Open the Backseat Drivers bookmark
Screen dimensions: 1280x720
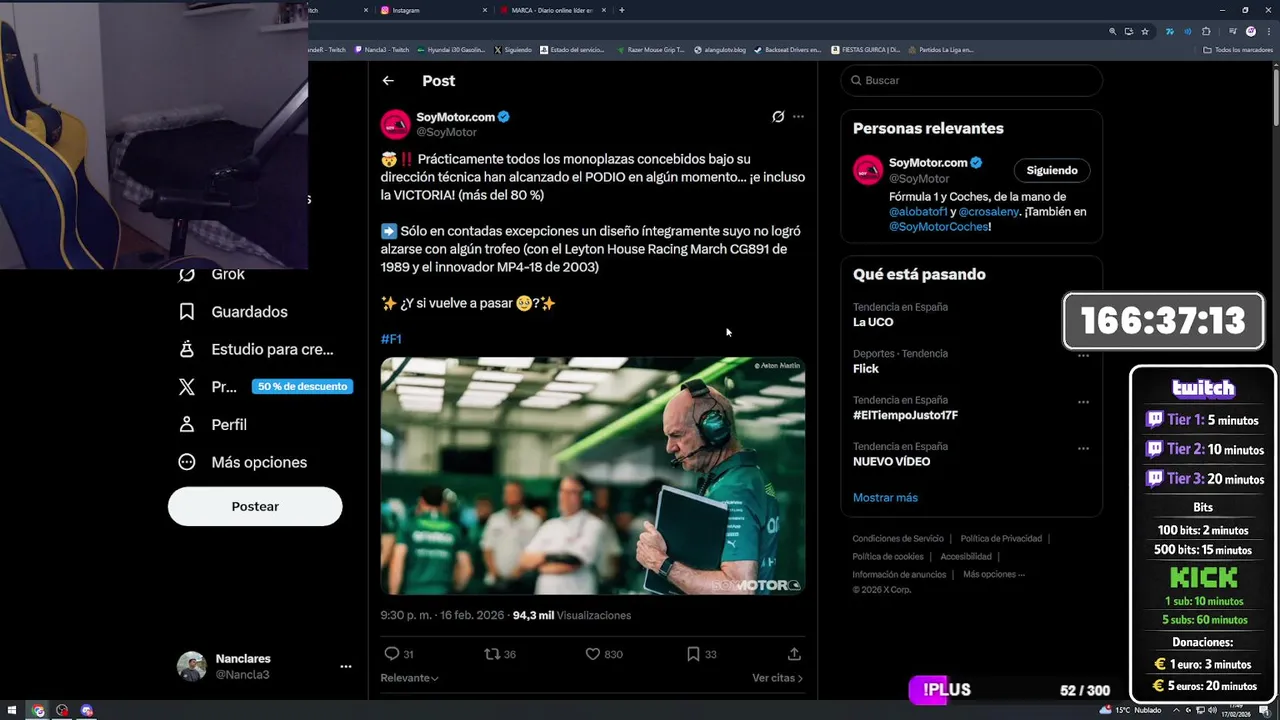pyautogui.click(x=788, y=49)
